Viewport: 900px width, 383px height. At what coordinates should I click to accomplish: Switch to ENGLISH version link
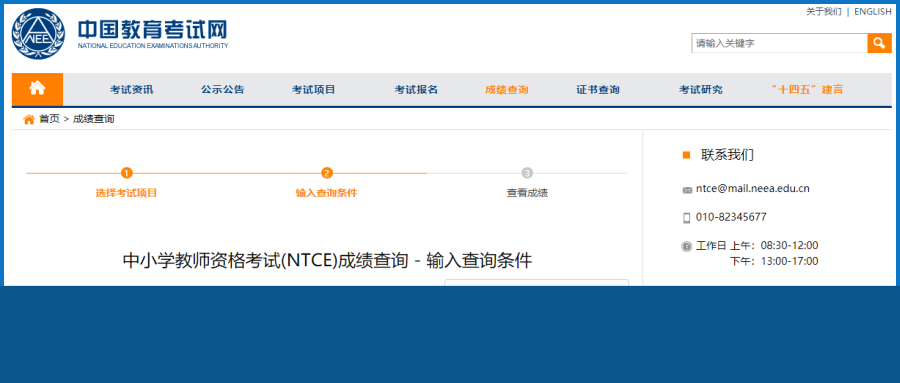873,11
